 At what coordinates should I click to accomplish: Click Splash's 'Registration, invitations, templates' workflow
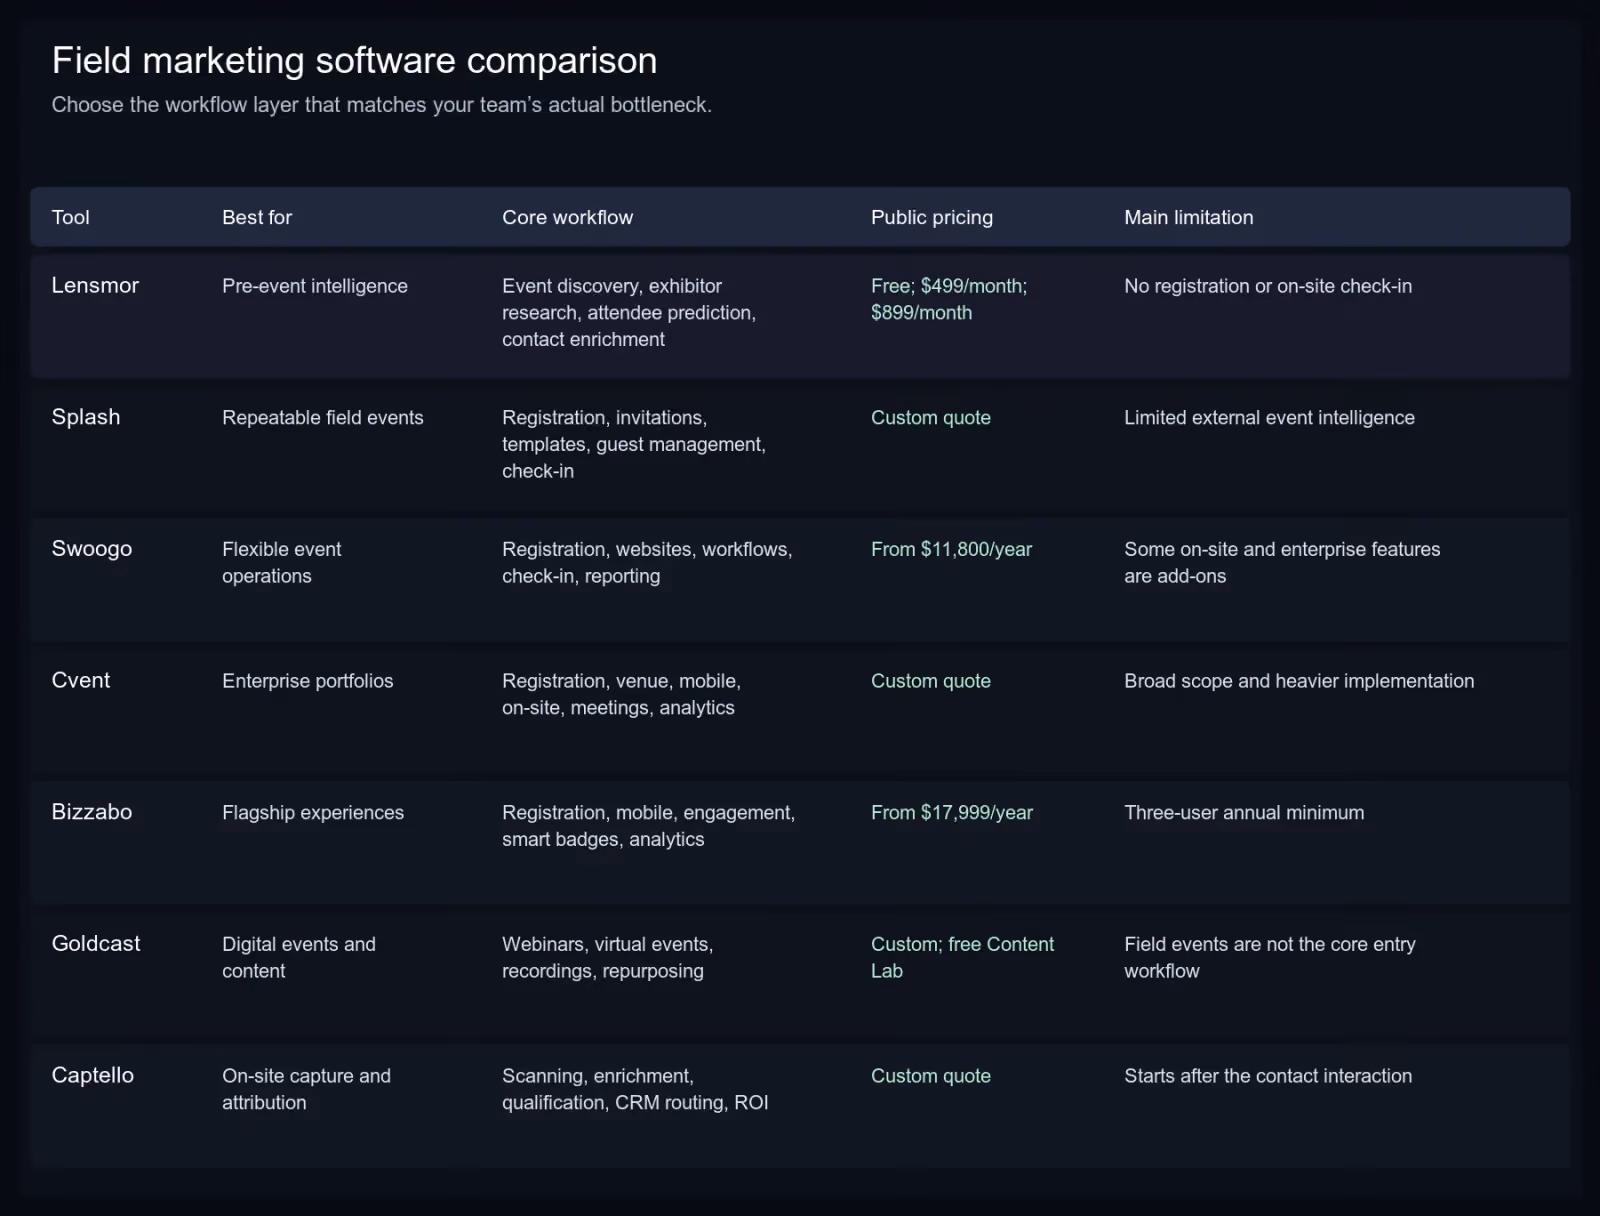[634, 444]
